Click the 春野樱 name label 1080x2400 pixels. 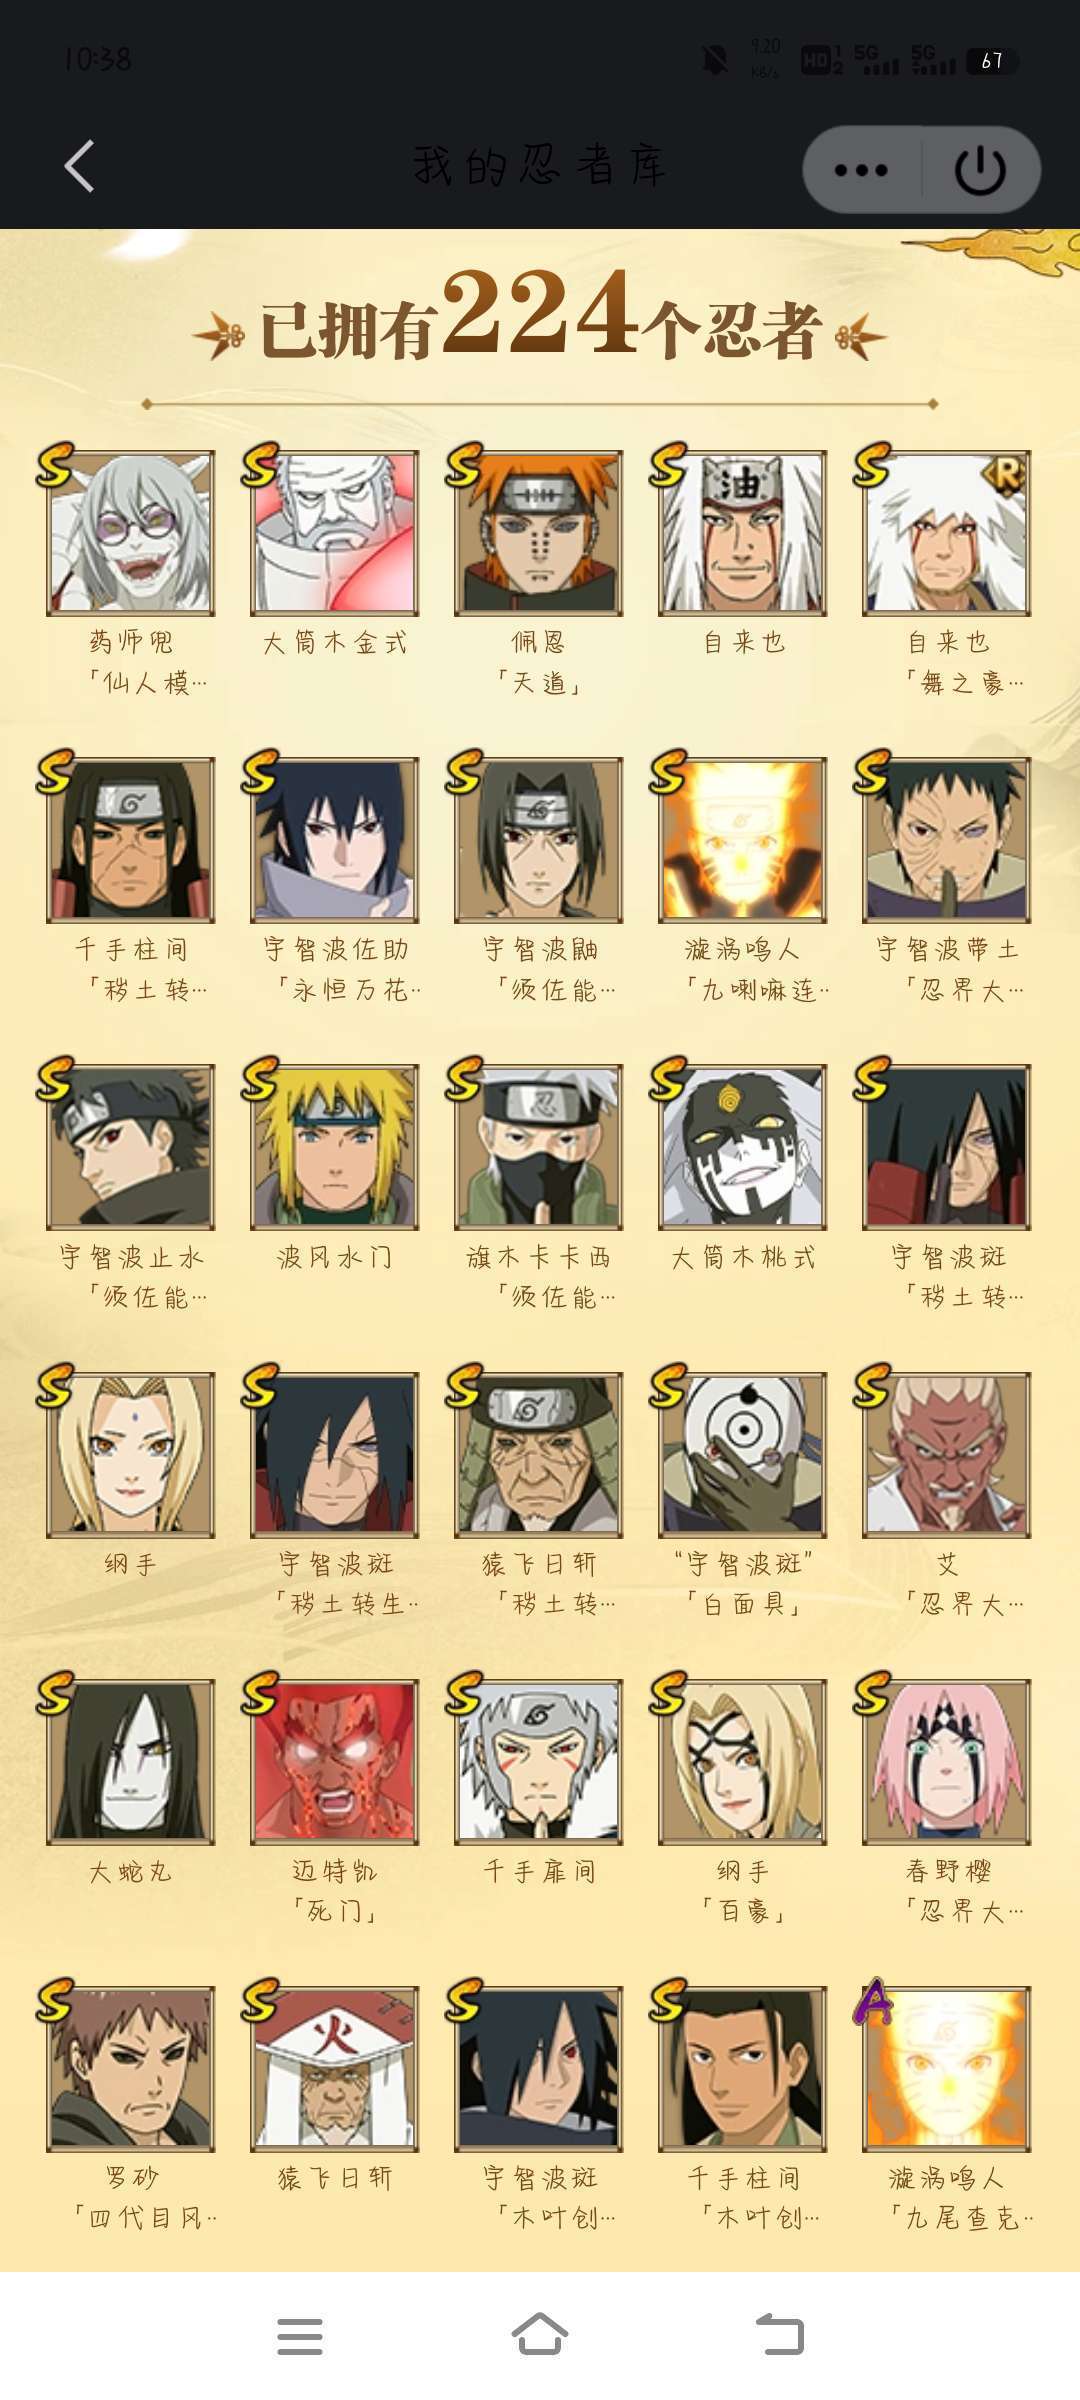coord(948,1871)
